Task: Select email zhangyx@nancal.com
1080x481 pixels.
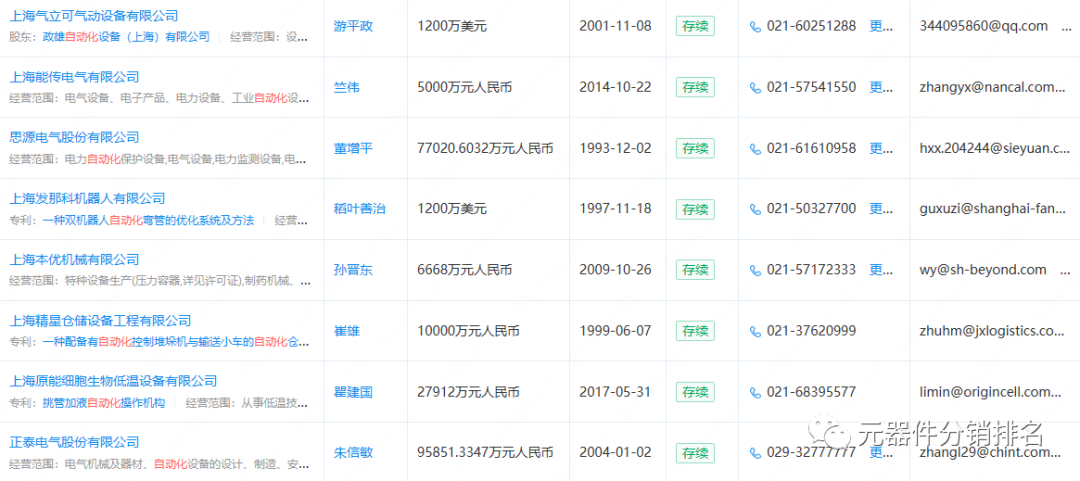Action: 993,88
